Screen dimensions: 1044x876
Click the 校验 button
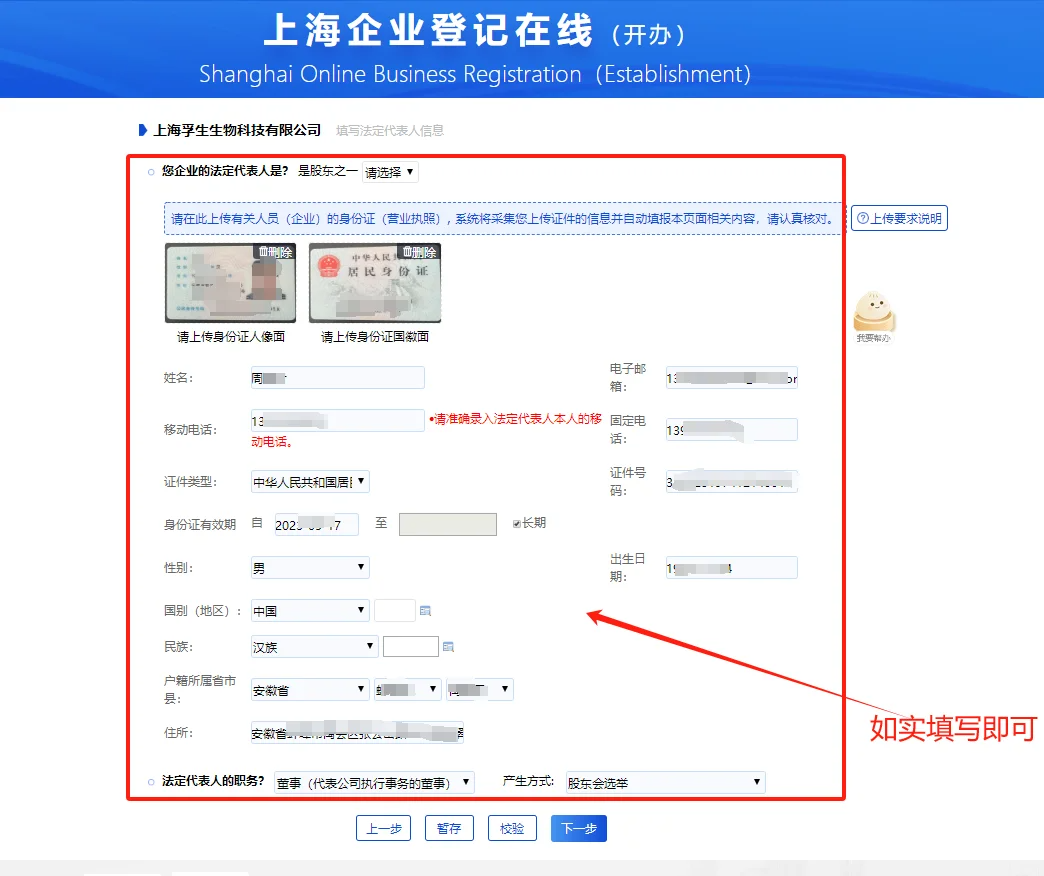point(512,828)
